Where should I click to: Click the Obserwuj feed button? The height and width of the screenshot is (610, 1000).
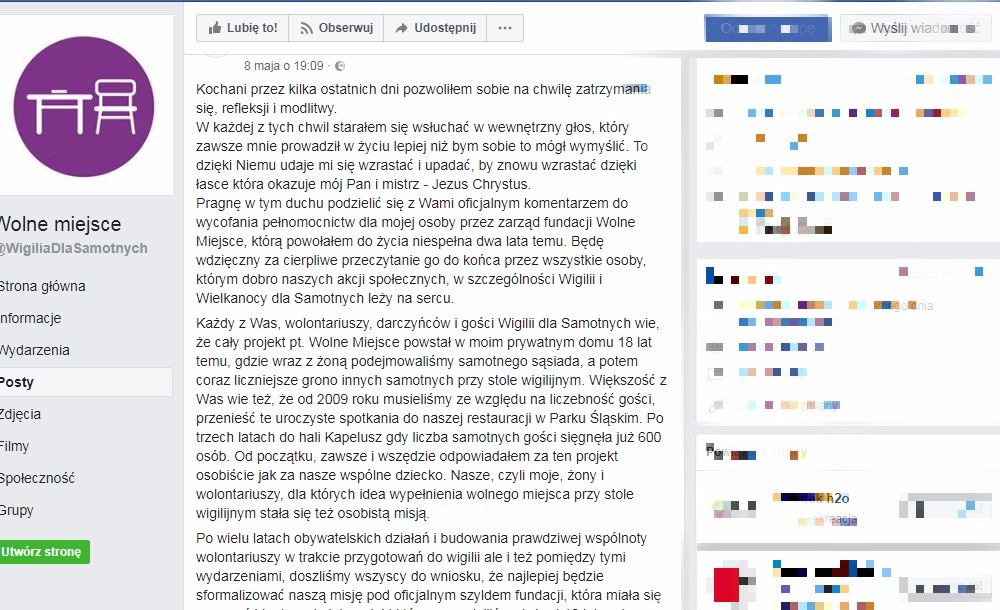336,28
